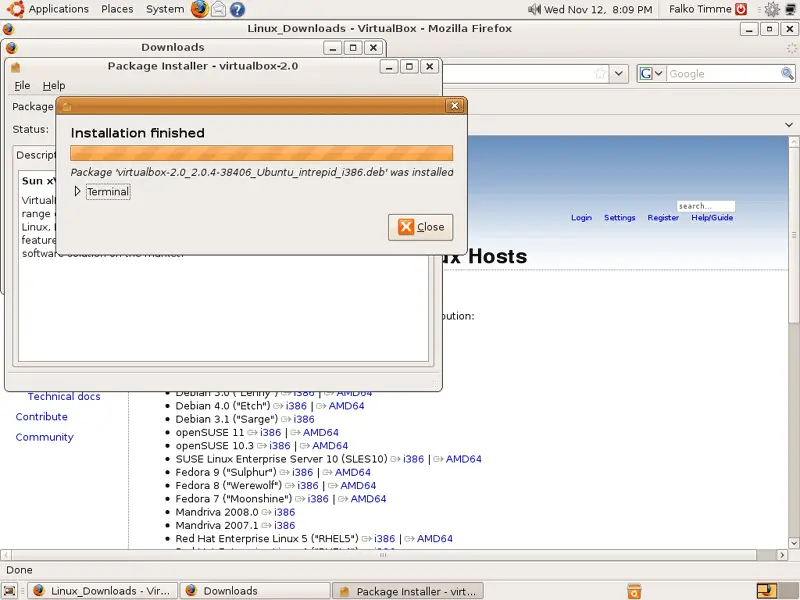Click the page's vertical scrollbar thumb
This screenshot has width=800, height=600.
[793, 235]
